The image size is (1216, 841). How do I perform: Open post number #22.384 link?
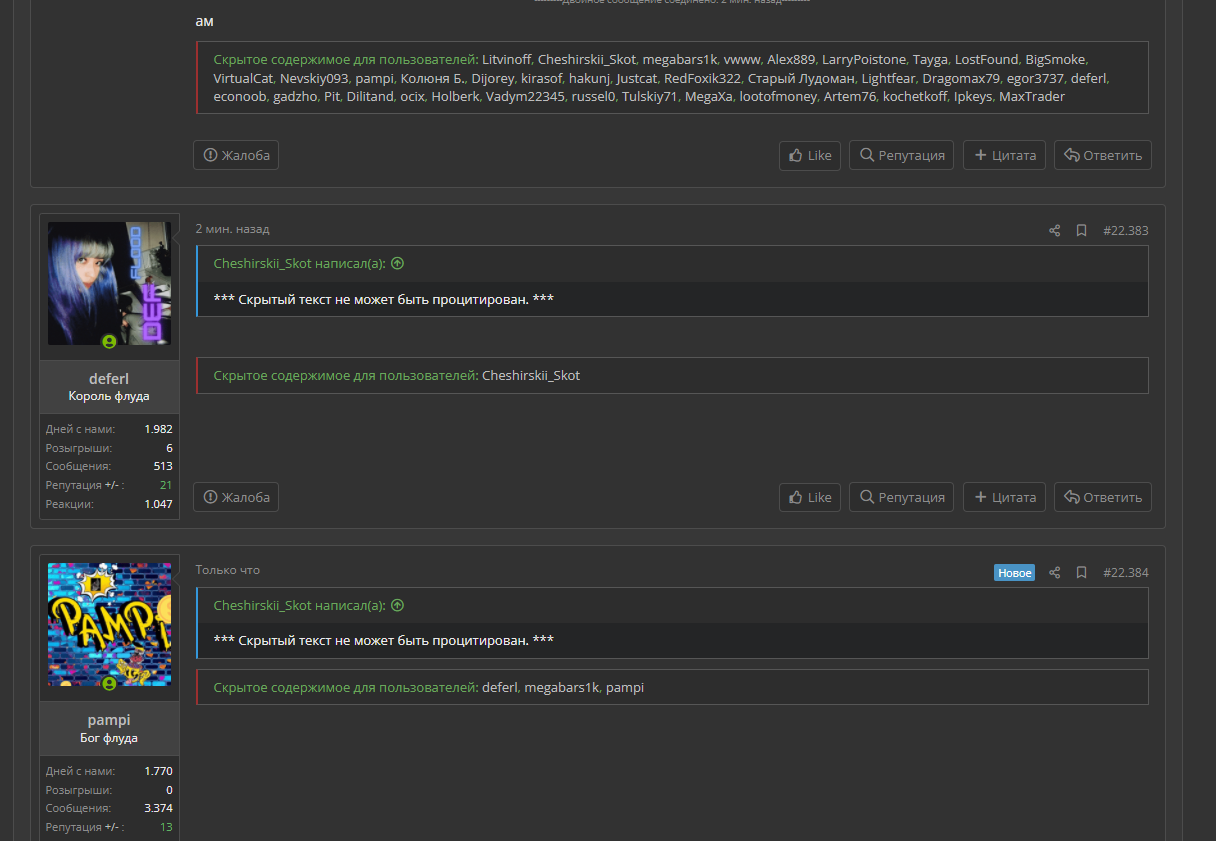[1126, 573]
